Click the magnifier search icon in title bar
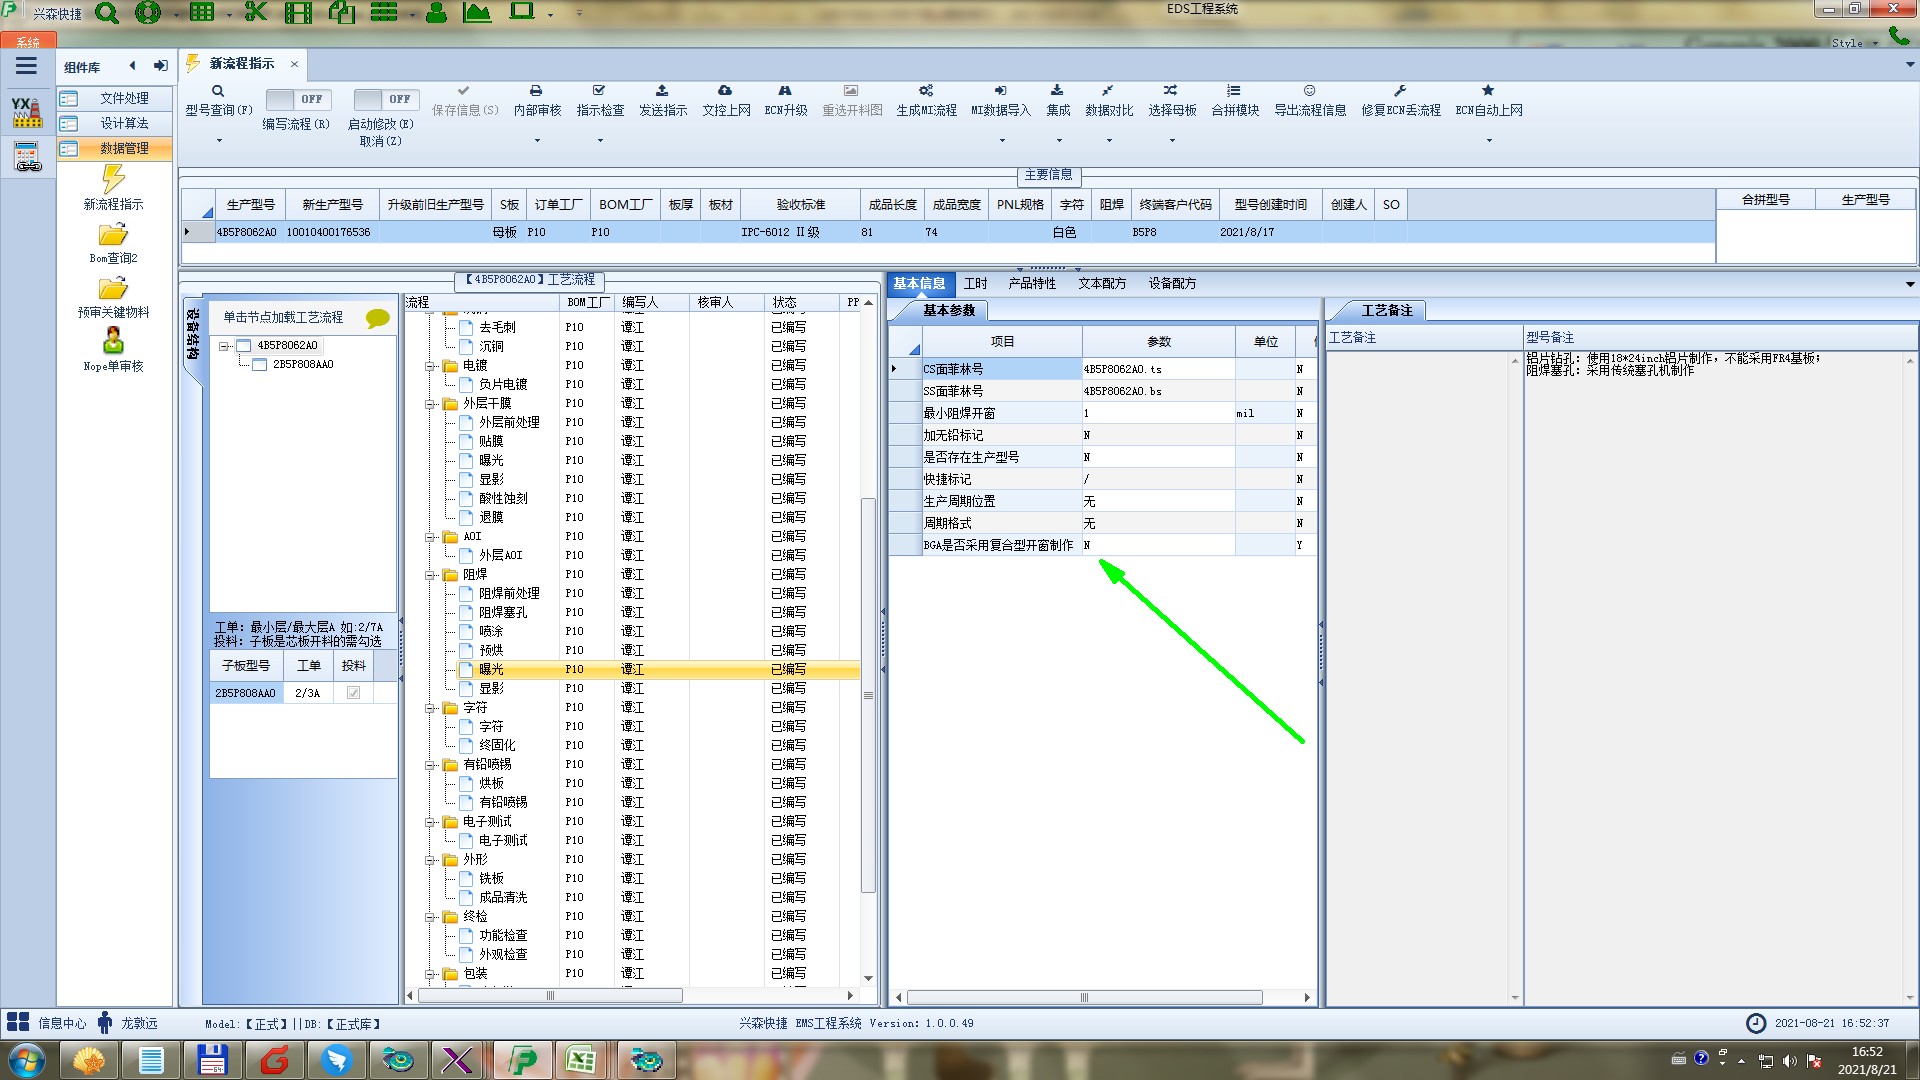Screen dimensions: 1920x1080 point(106,13)
